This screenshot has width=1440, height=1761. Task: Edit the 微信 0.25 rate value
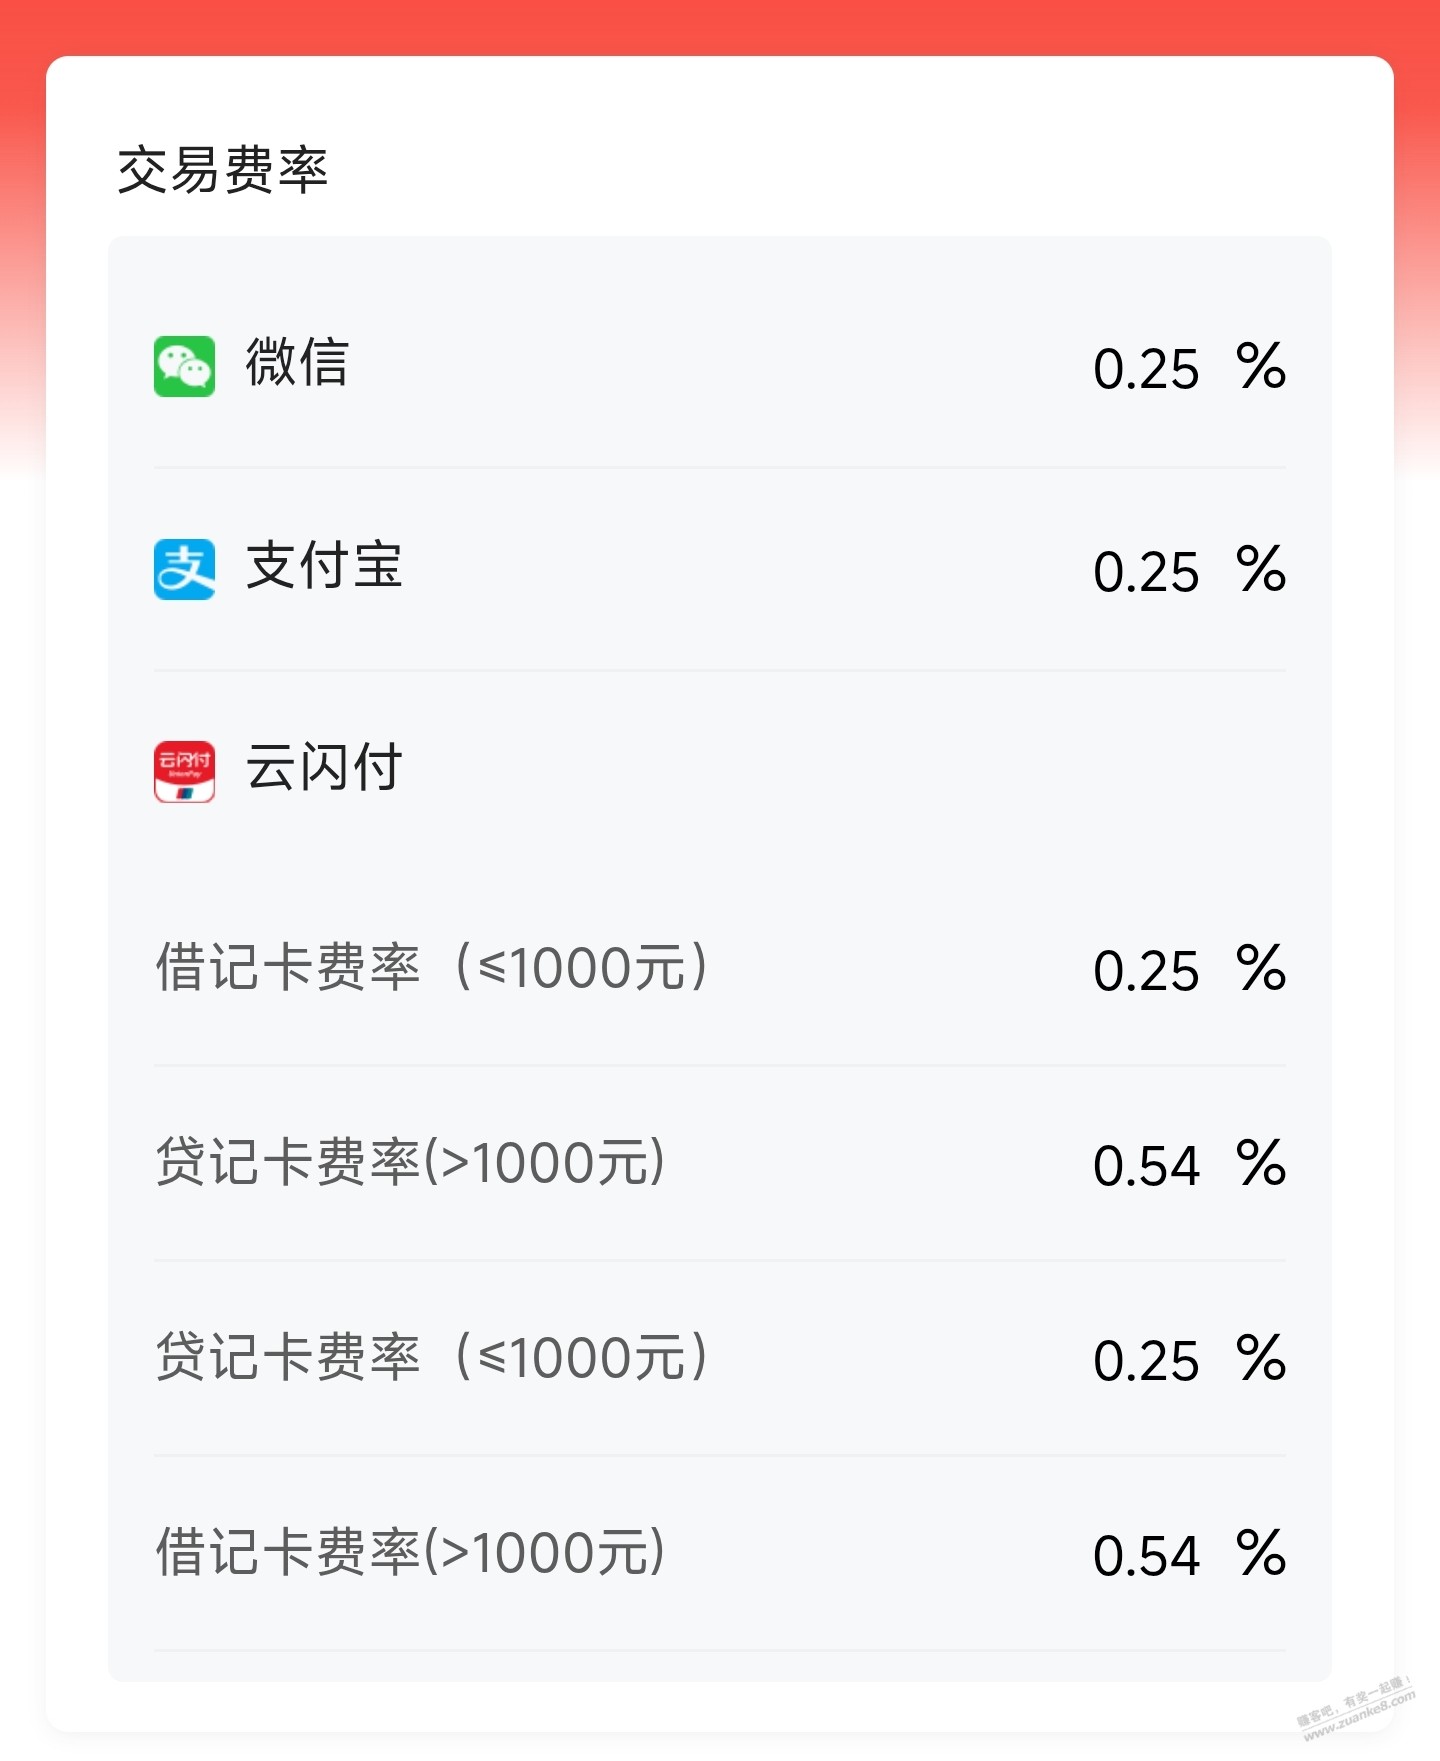coord(1146,369)
